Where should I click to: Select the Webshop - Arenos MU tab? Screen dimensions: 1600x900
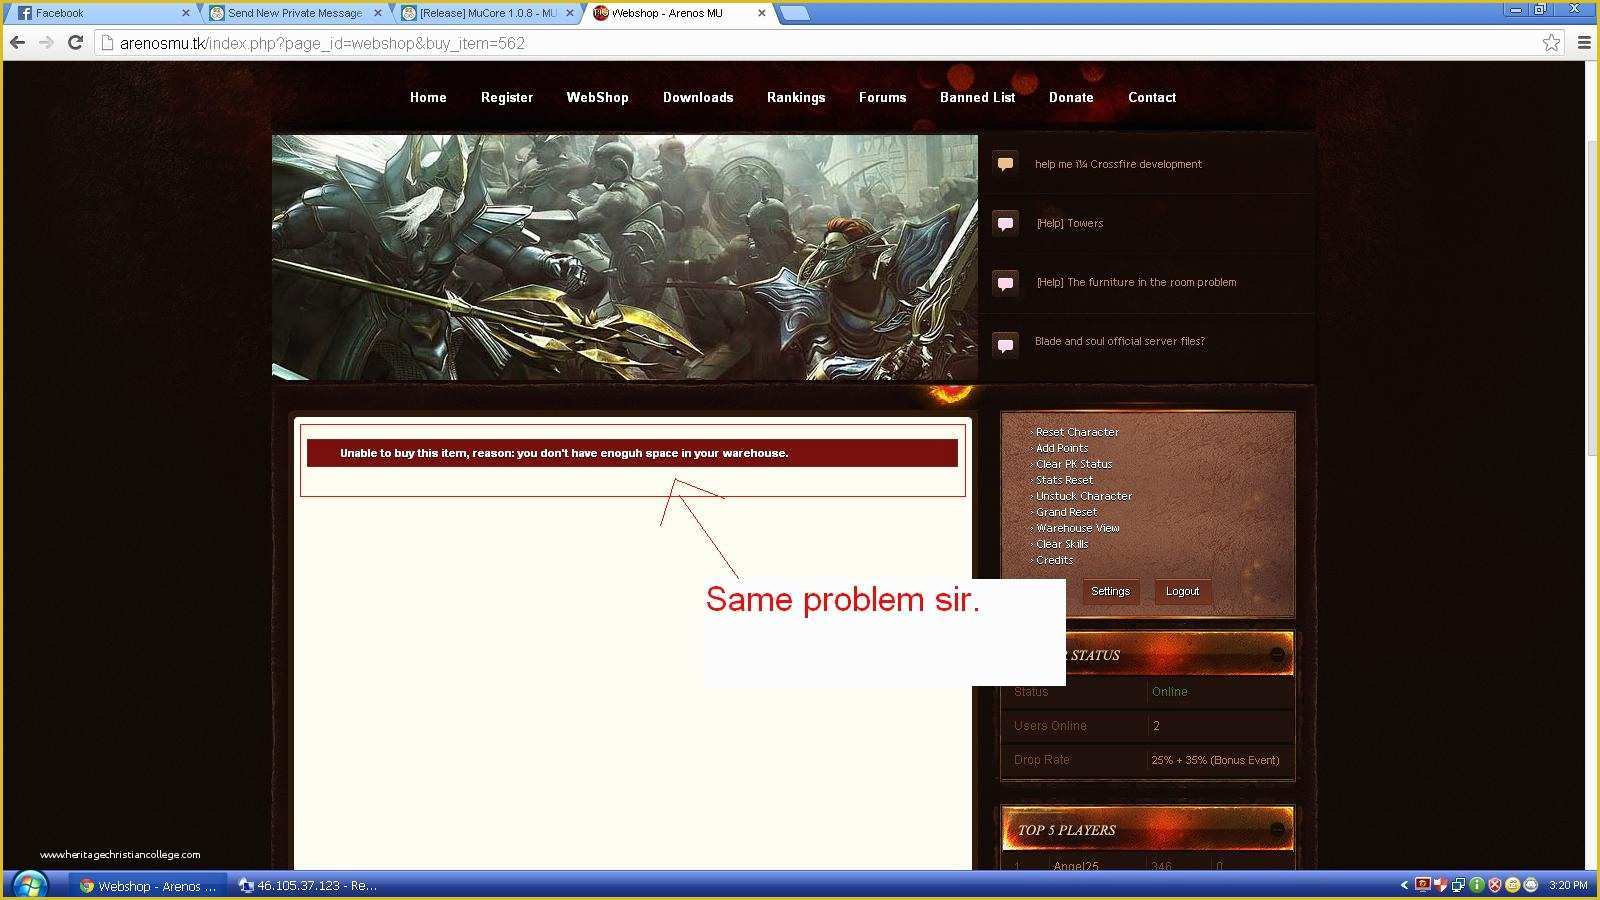click(x=680, y=13)
